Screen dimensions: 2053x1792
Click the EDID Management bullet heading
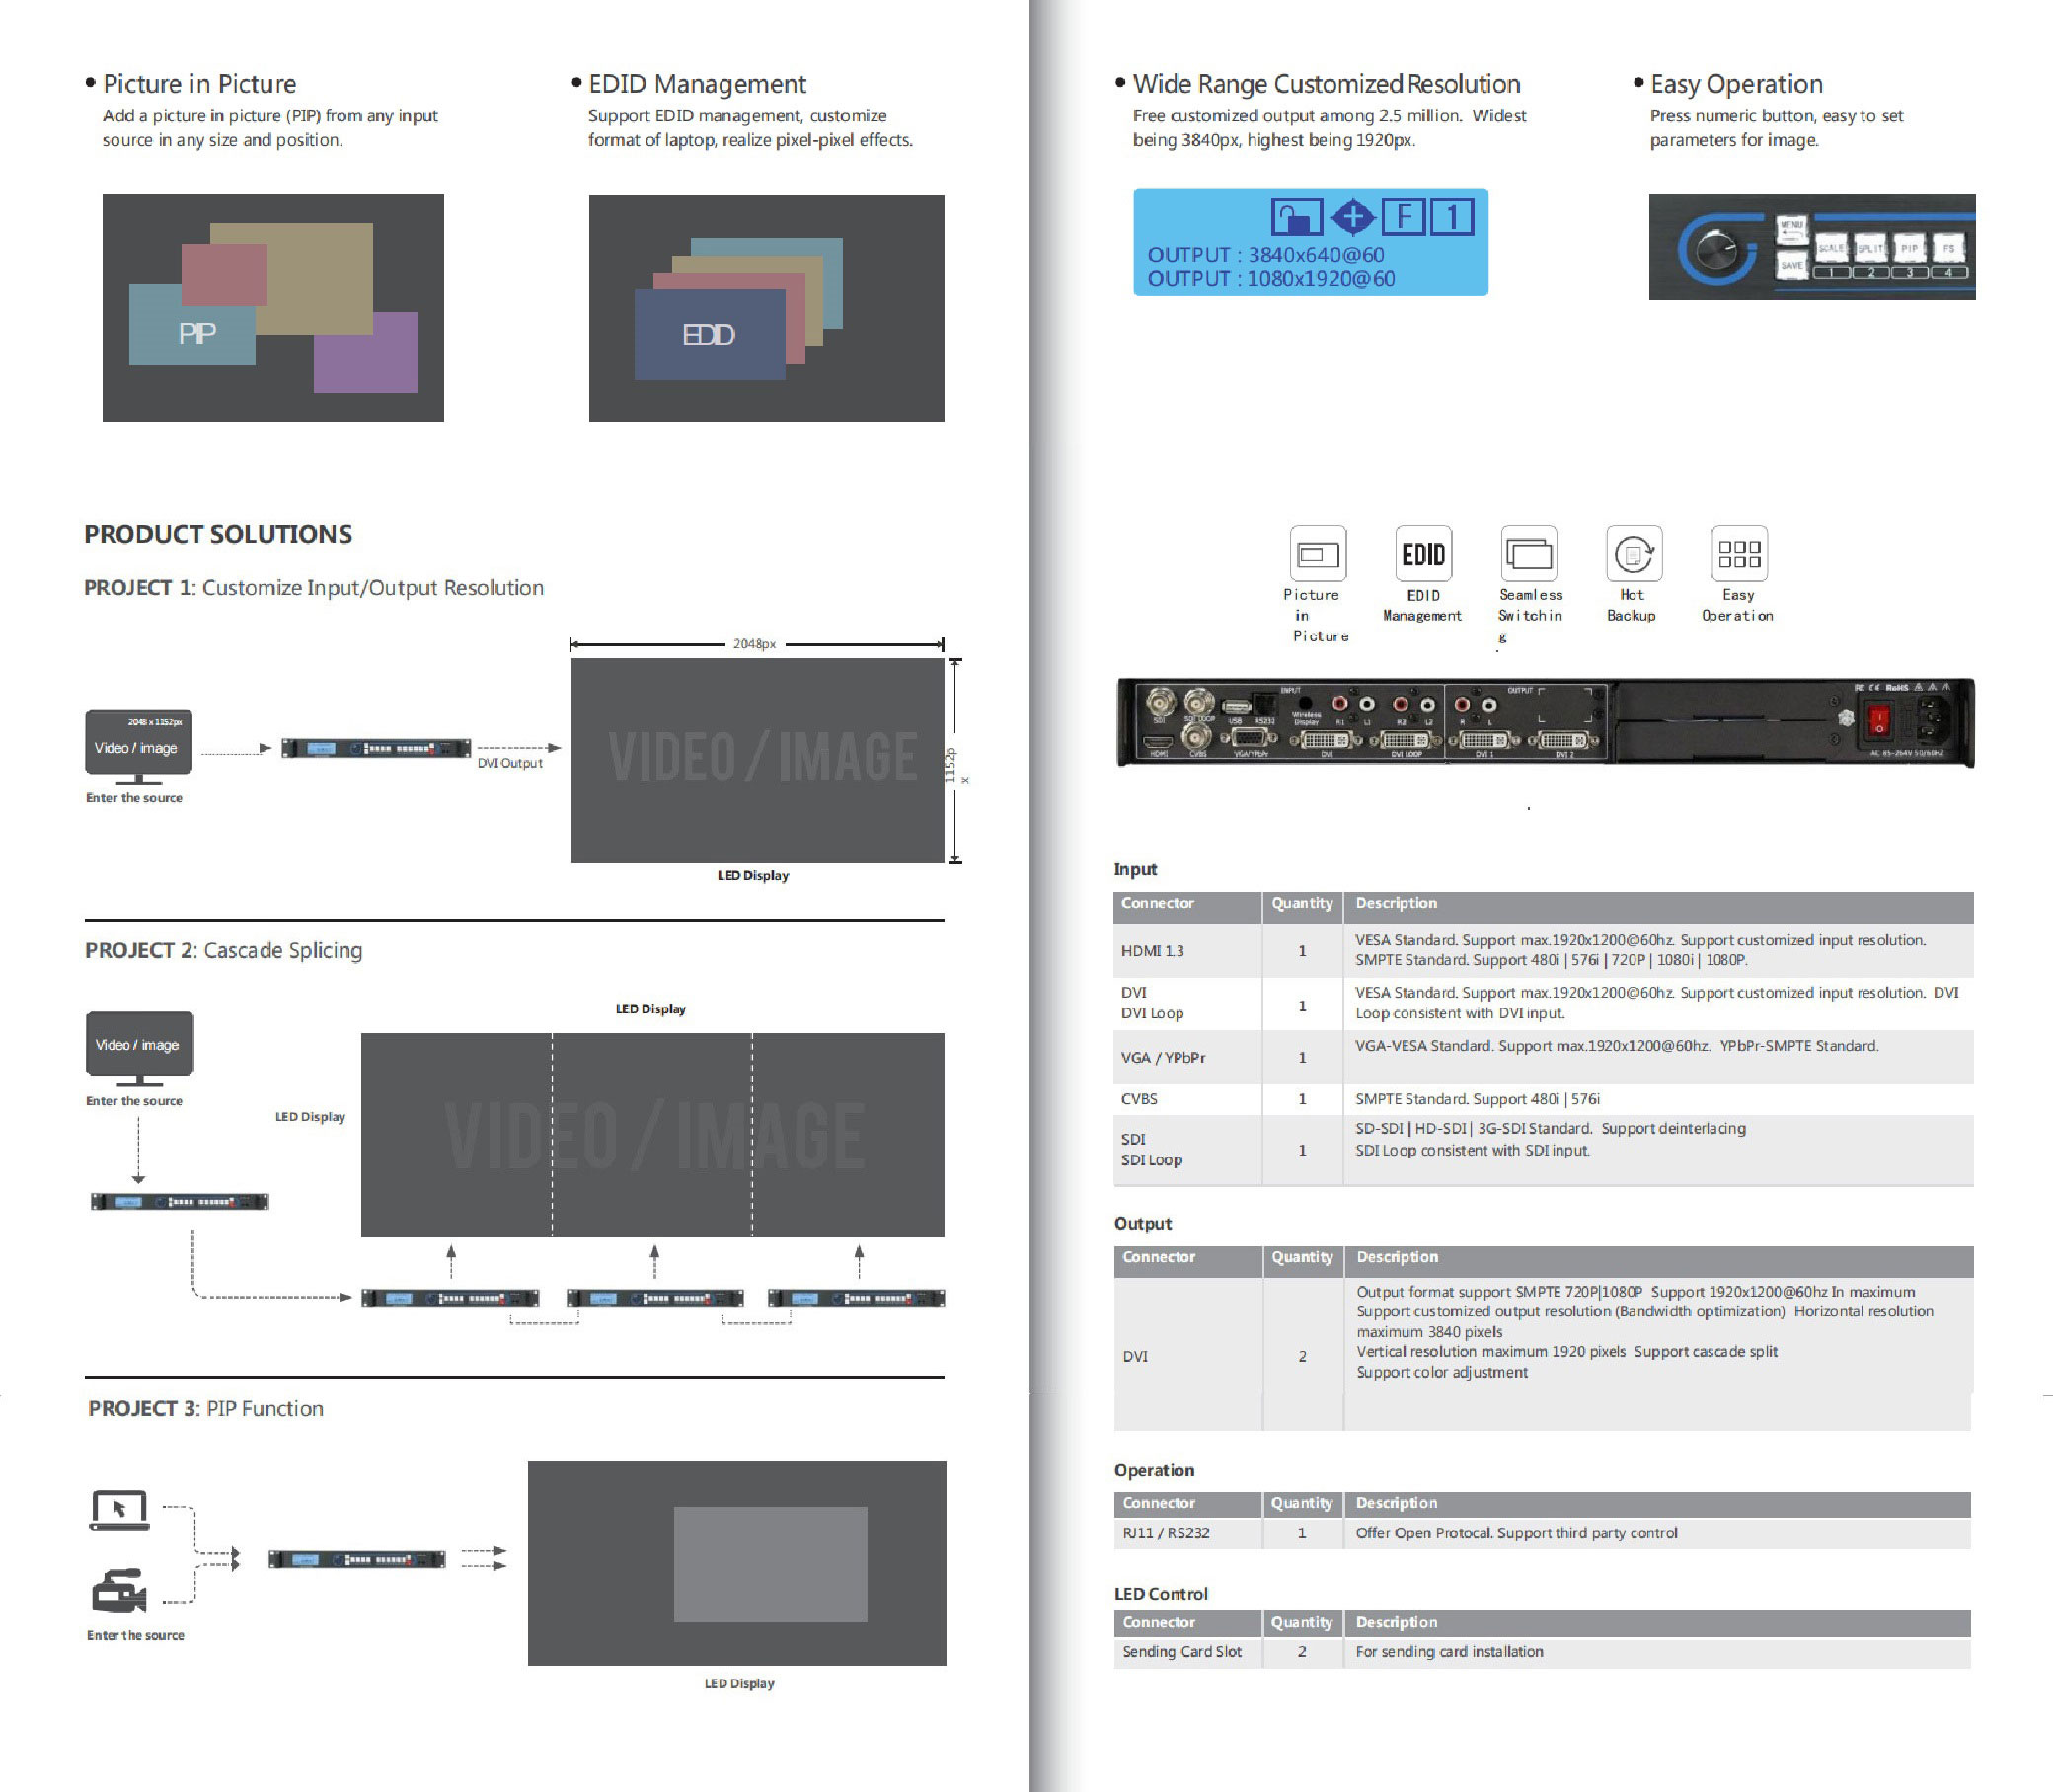point(697,83)
